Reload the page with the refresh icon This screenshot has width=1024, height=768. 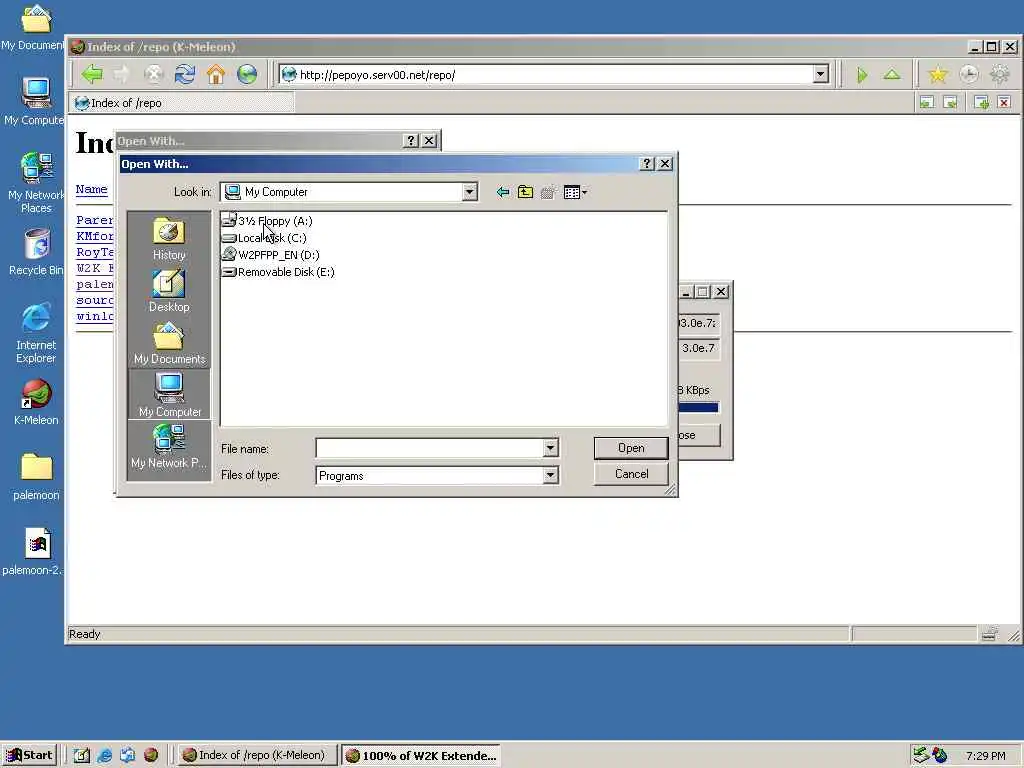point(185,74)
